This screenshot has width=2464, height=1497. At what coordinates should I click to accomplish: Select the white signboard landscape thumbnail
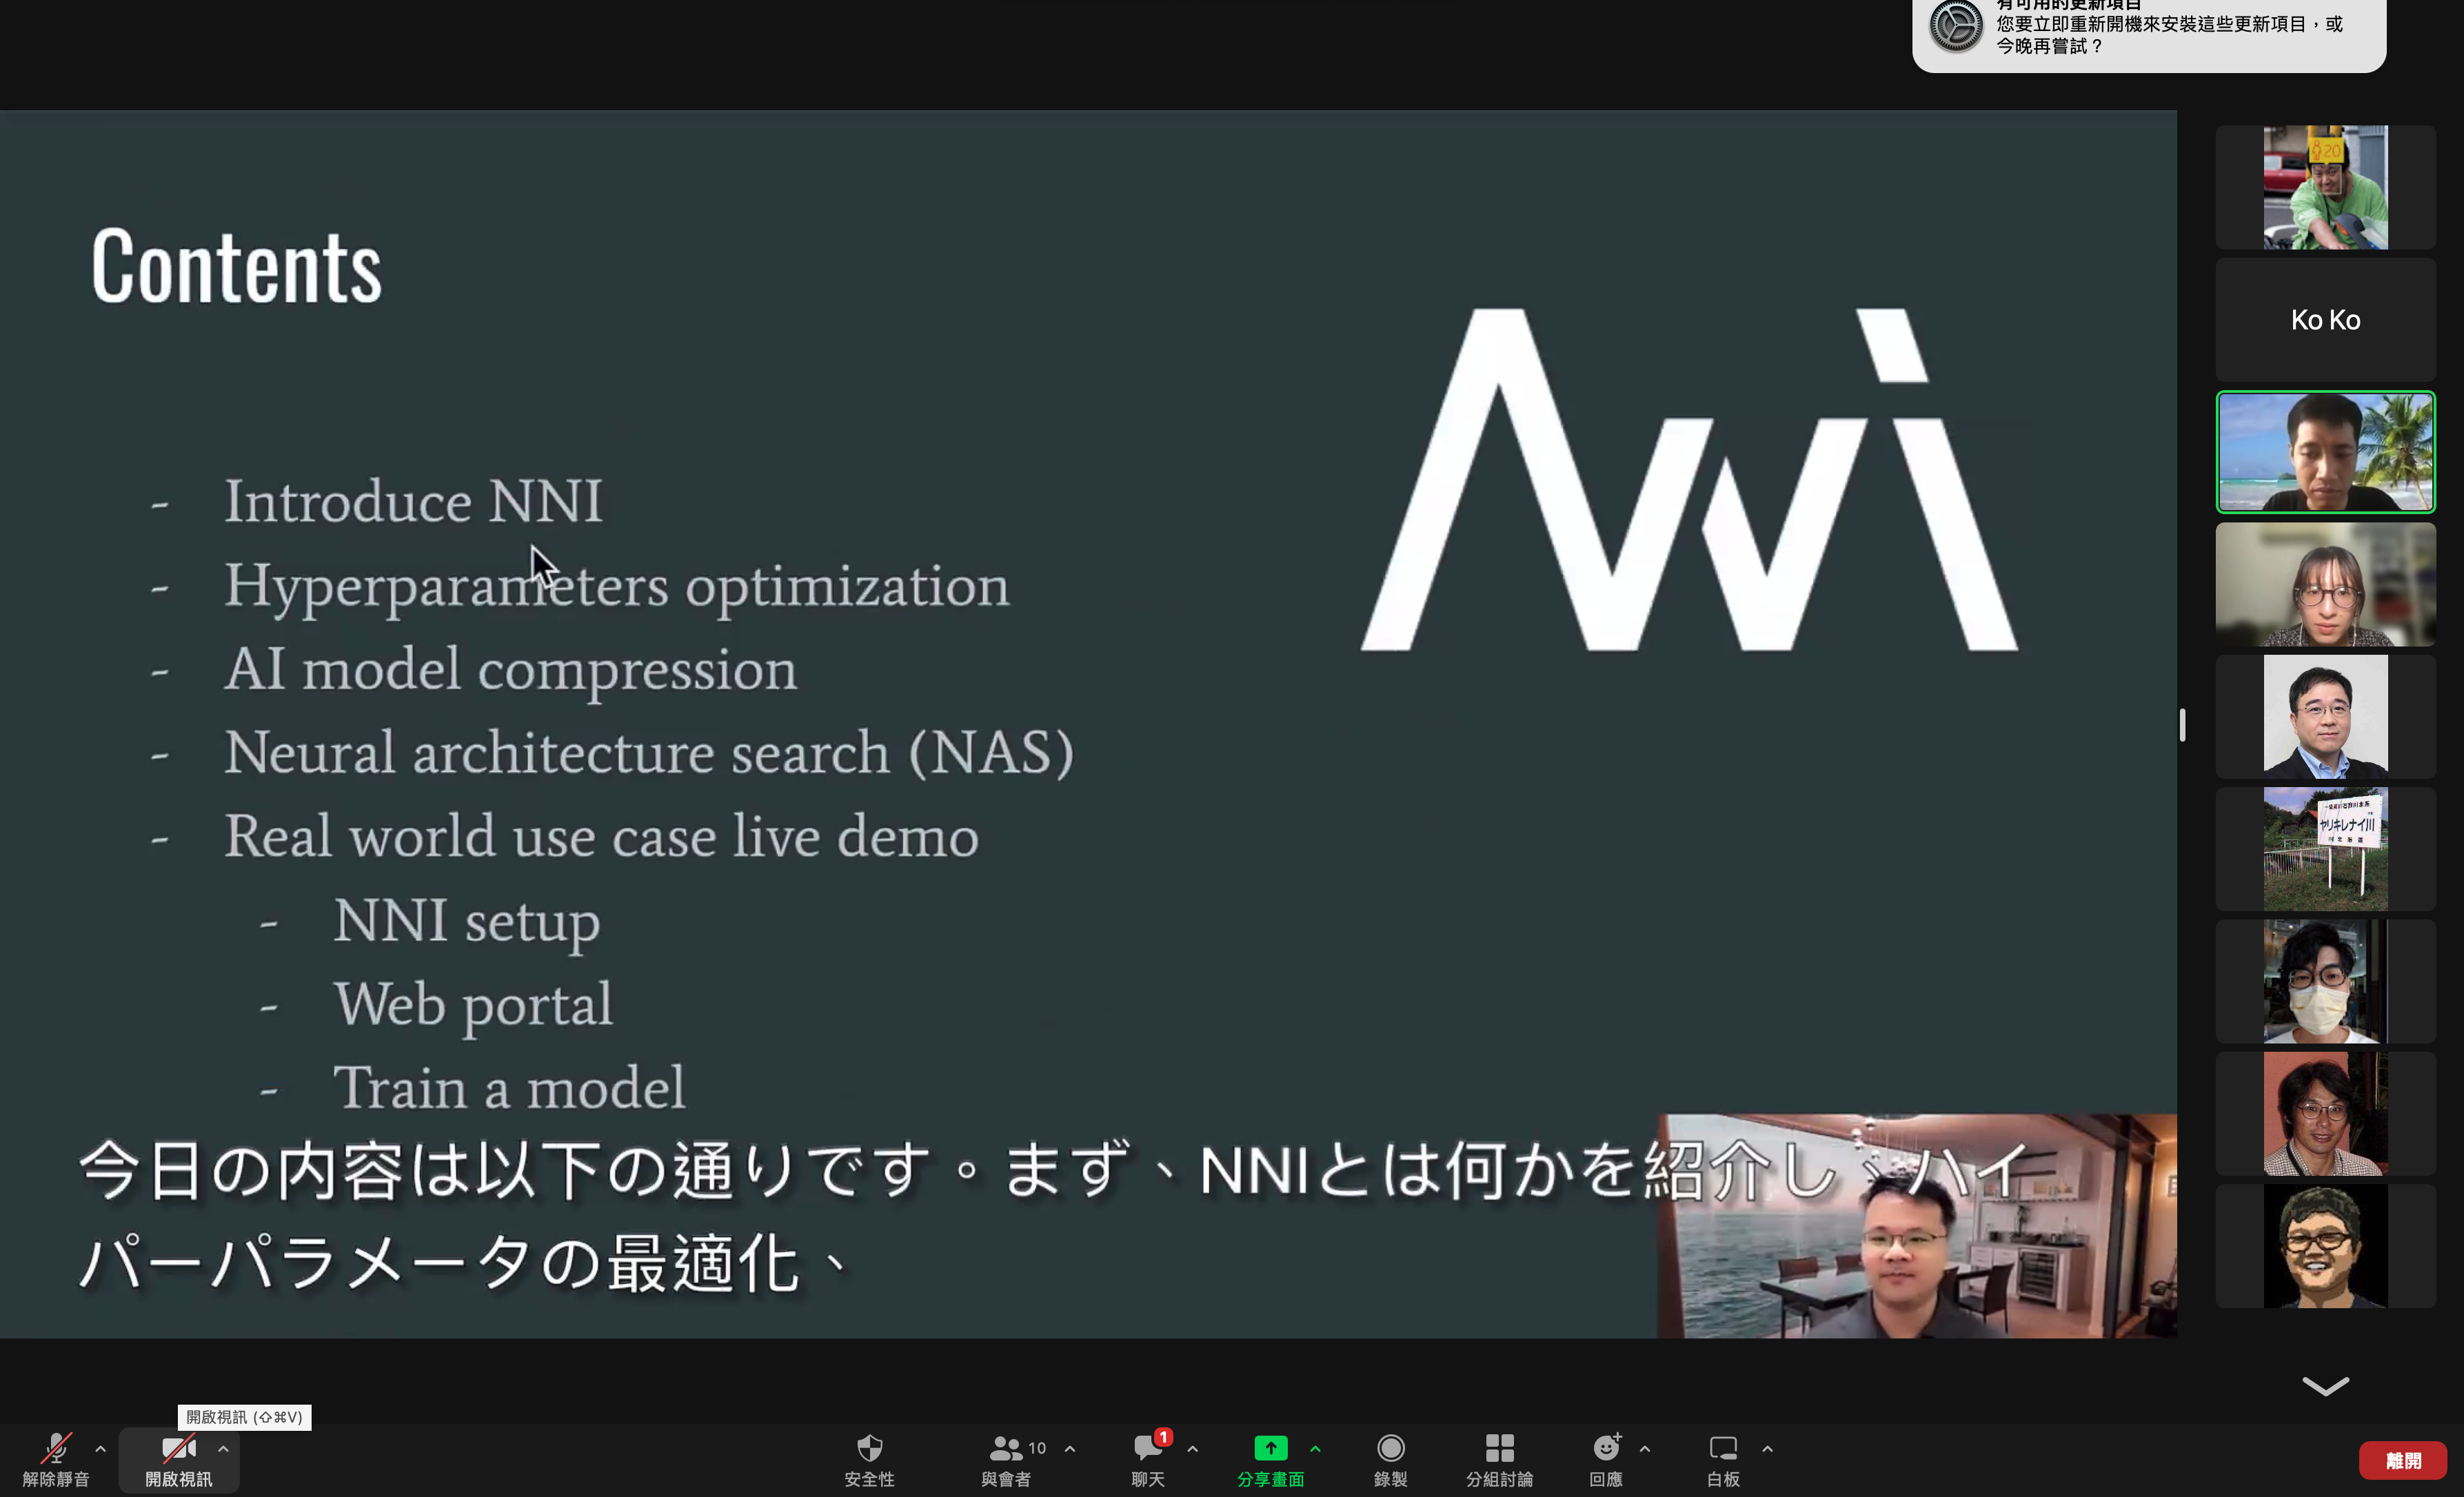pos(2326,849)
